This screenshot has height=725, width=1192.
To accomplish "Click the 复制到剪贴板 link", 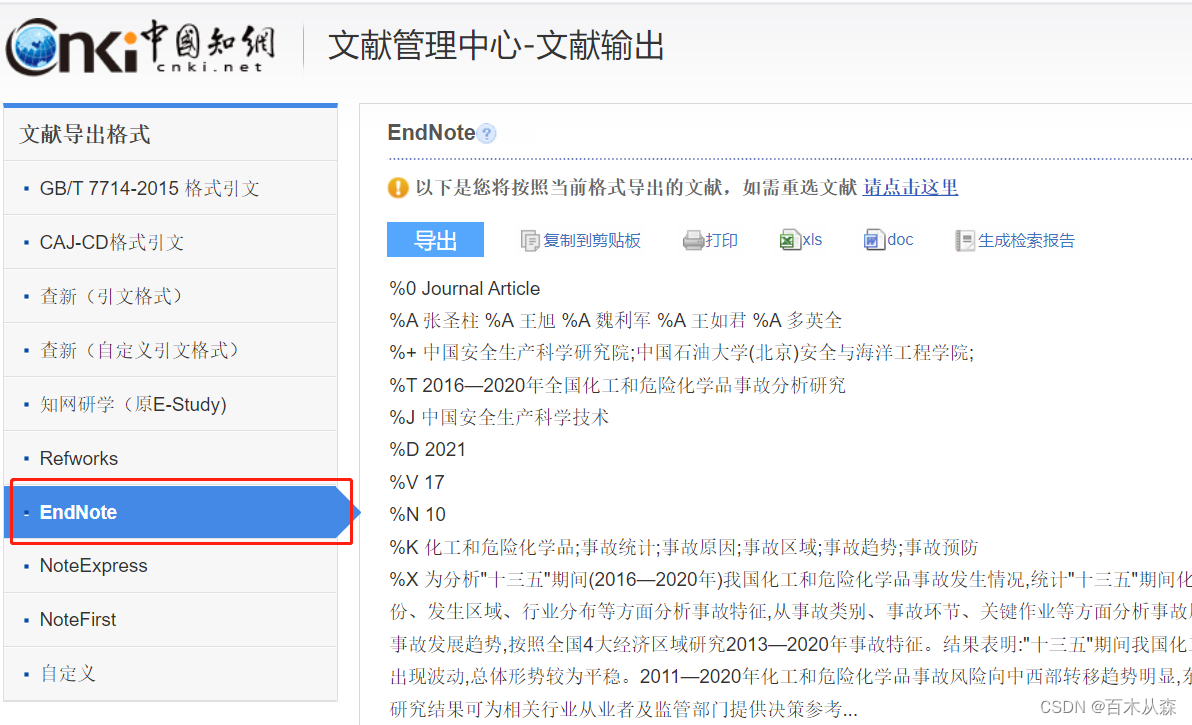I will (x=592, y=241).
